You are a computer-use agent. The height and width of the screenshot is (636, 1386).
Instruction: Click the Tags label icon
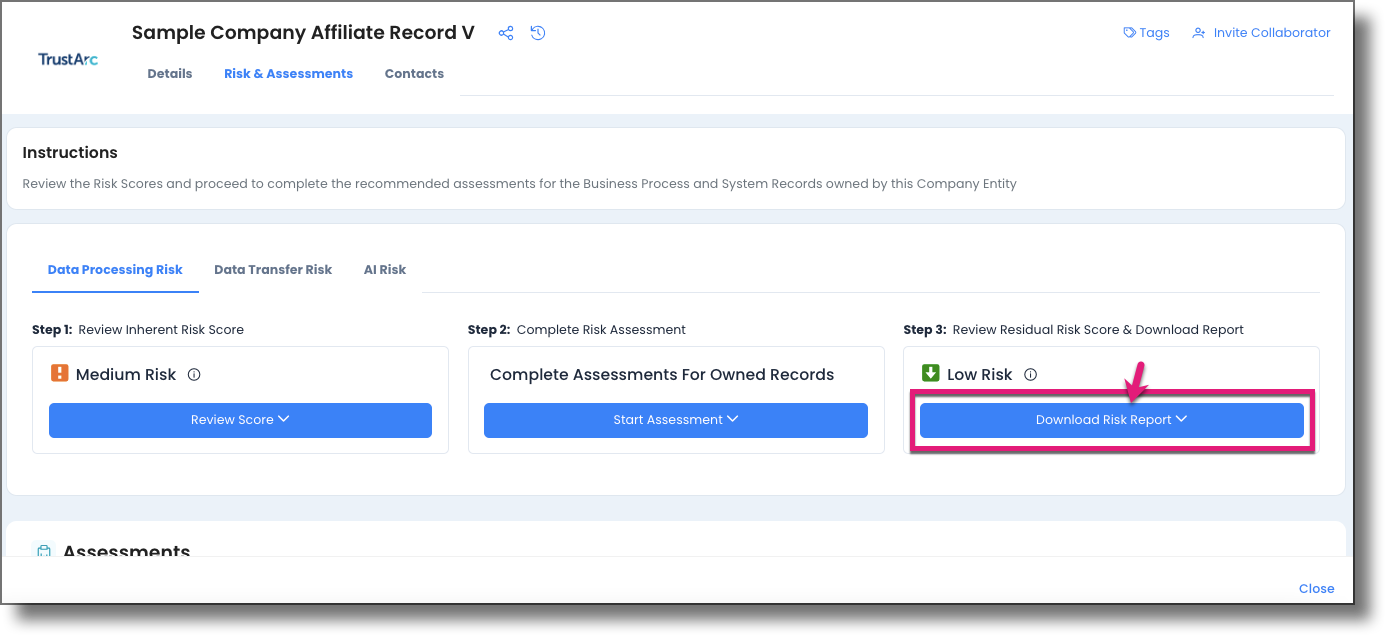point(1129,33)
